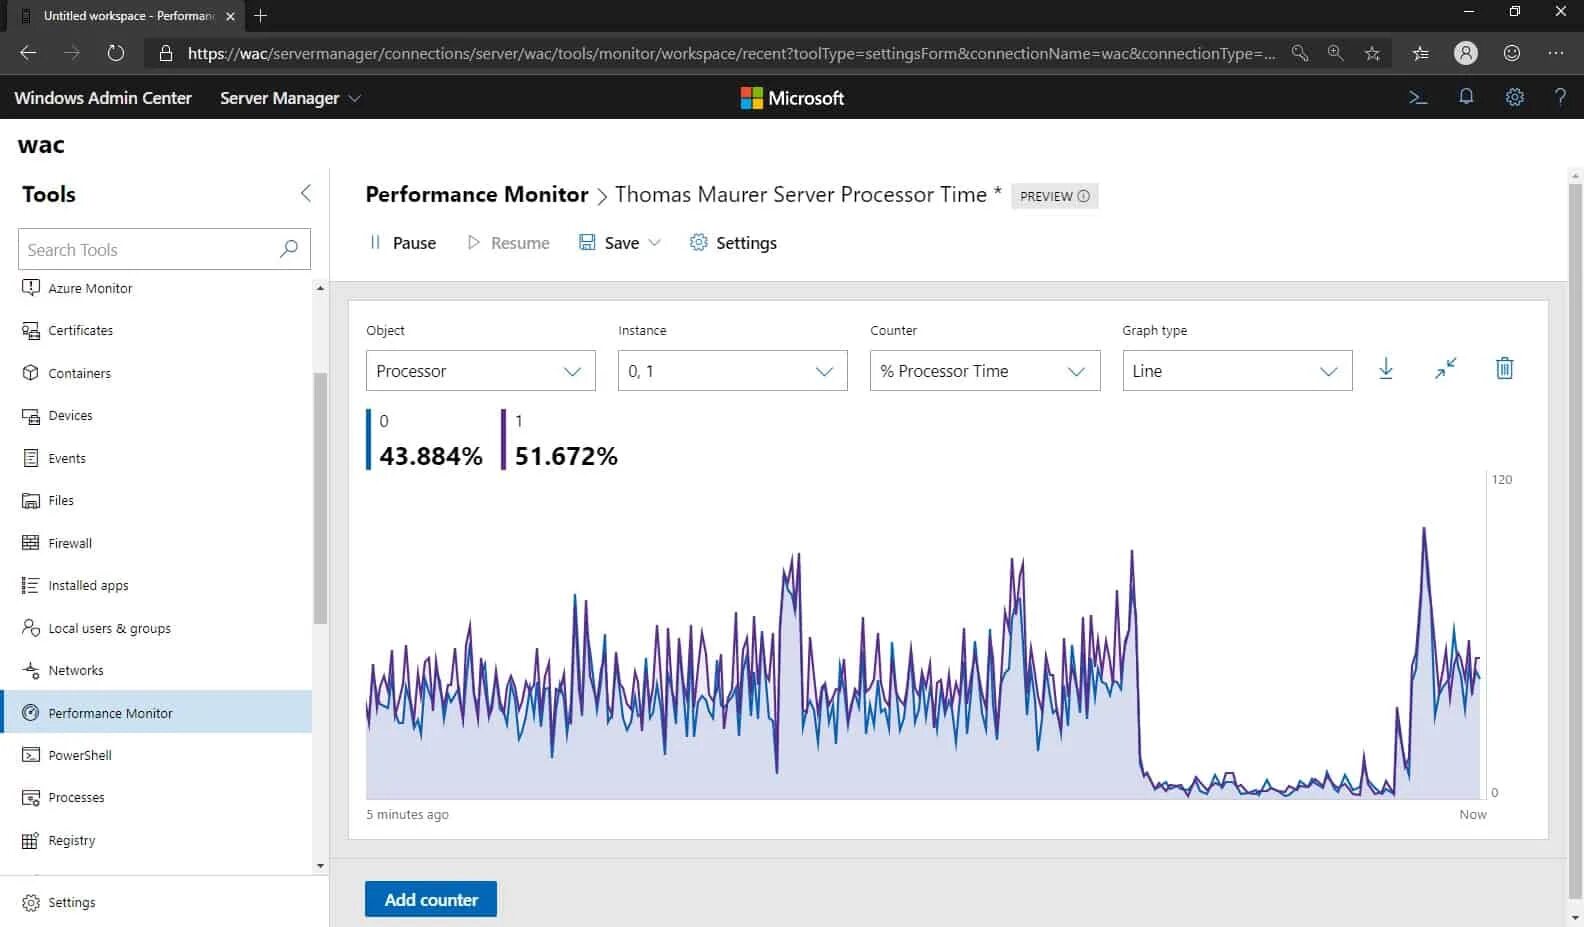Click the PREVIEW info badge
Image resolution: width=1584 pixels, height=927 pixels.
(1054, 196)
